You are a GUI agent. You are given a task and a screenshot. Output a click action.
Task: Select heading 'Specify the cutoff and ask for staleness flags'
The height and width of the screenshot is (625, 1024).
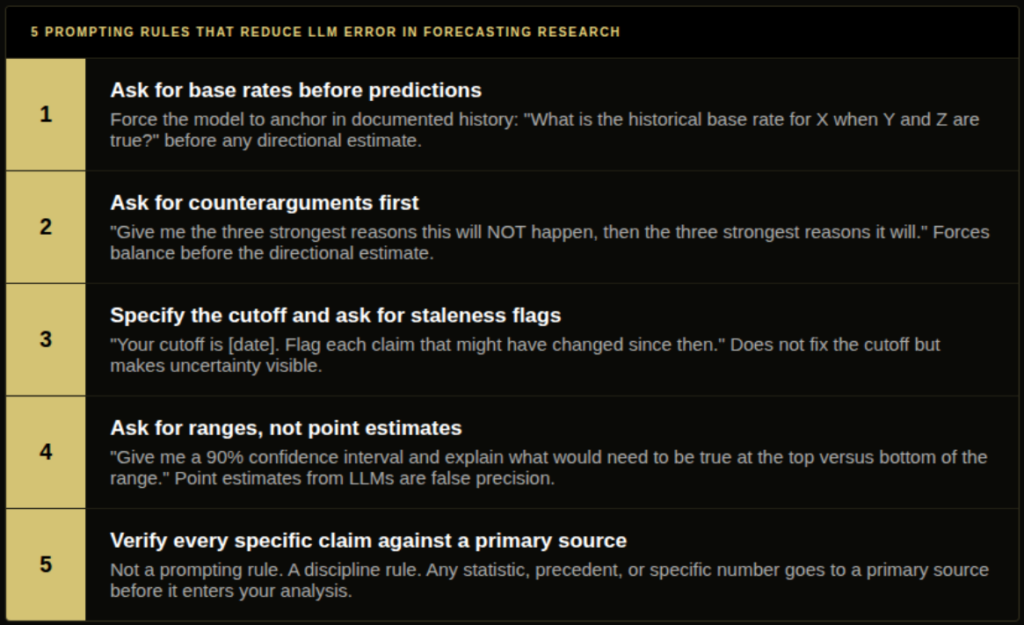click(336, 315)
